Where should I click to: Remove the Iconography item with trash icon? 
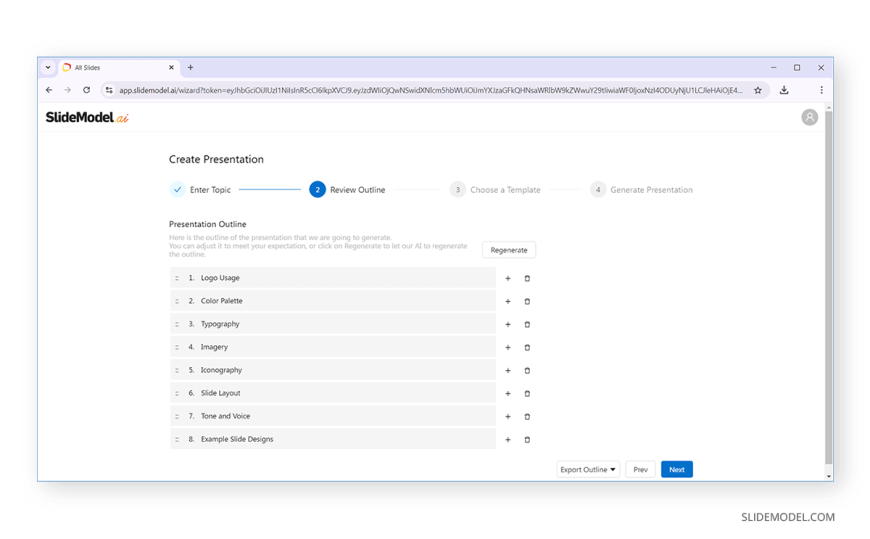pos(527,370)
